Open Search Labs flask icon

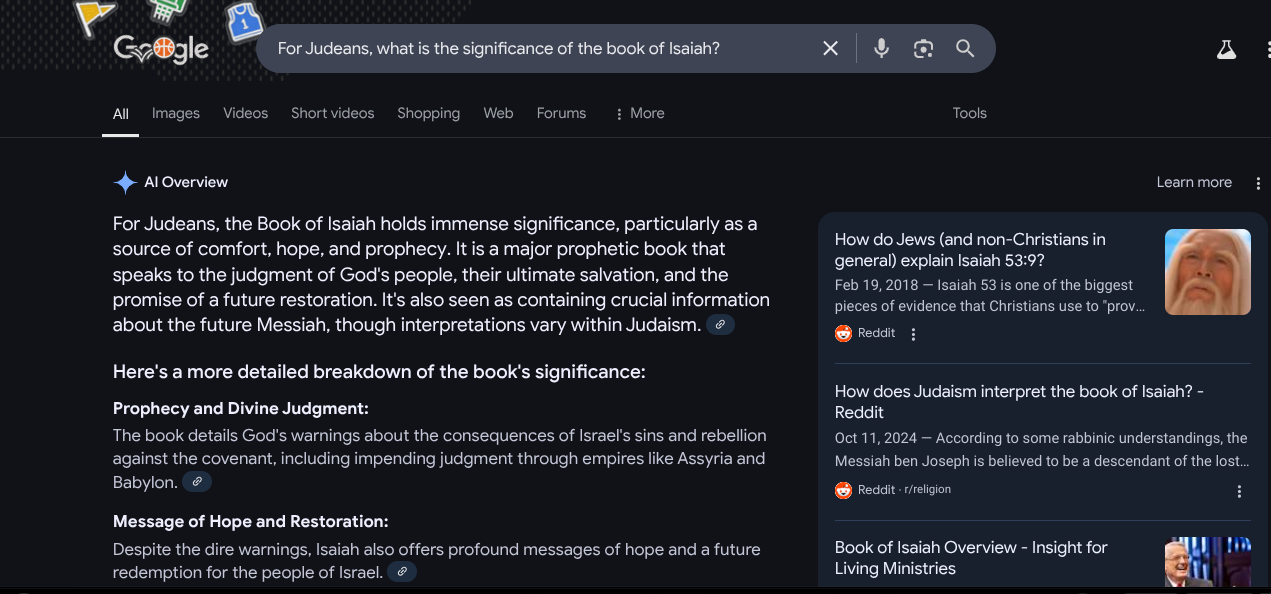pyautogui.click(x=1226, y=49)
